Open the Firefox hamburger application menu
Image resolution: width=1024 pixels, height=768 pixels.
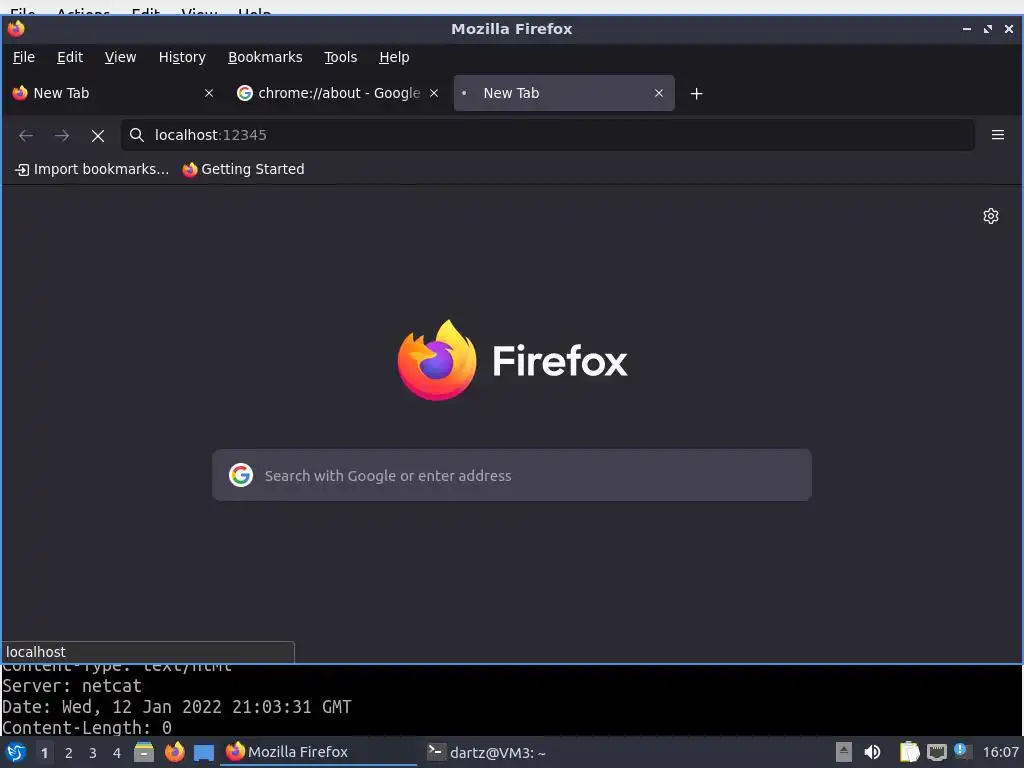coord(997,135)
